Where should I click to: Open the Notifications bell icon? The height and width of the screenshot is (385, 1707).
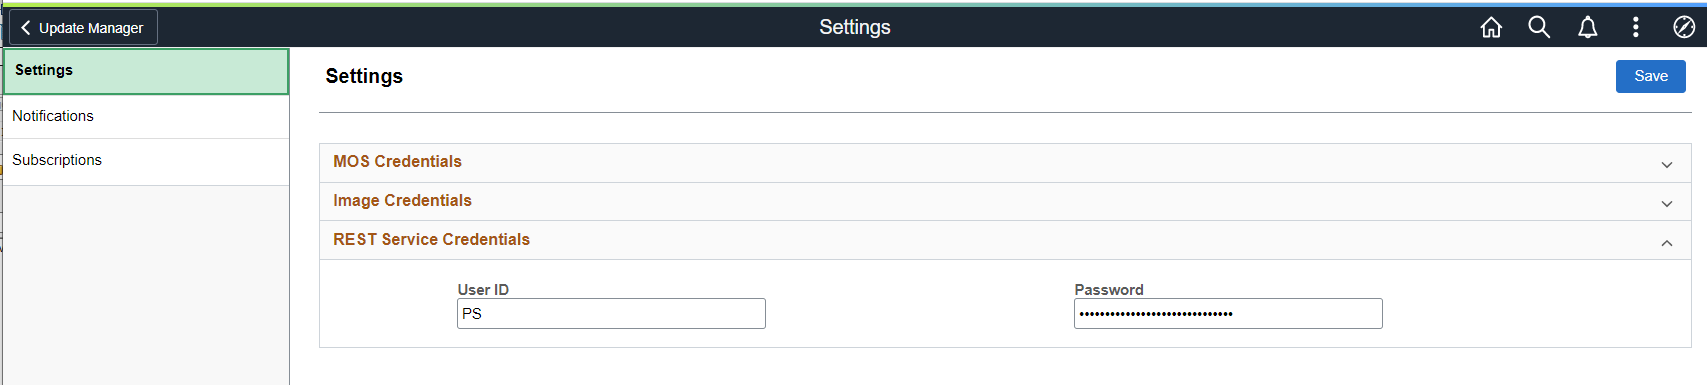click(1587, 28)
